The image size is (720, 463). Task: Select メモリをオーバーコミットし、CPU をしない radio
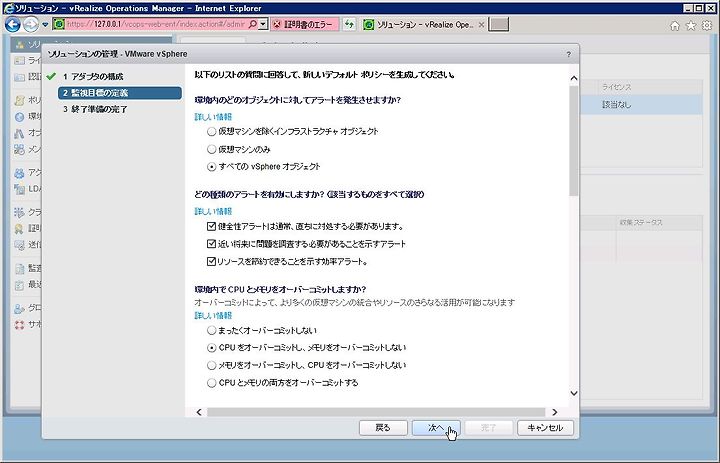(x=211, y=366)
